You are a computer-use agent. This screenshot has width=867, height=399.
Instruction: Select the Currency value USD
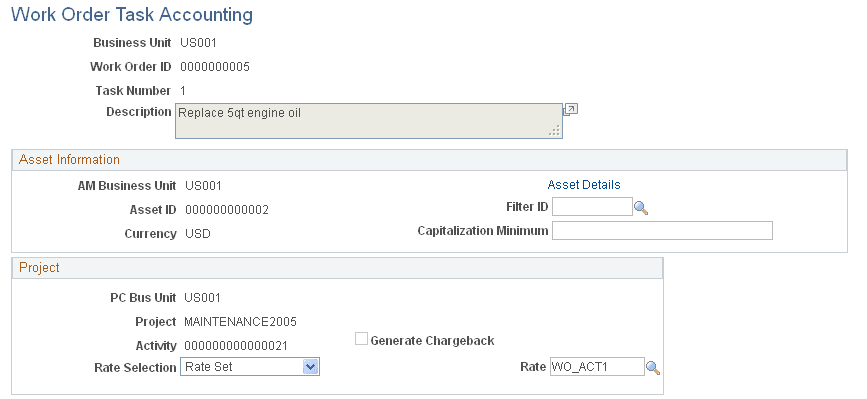(198, 234)
